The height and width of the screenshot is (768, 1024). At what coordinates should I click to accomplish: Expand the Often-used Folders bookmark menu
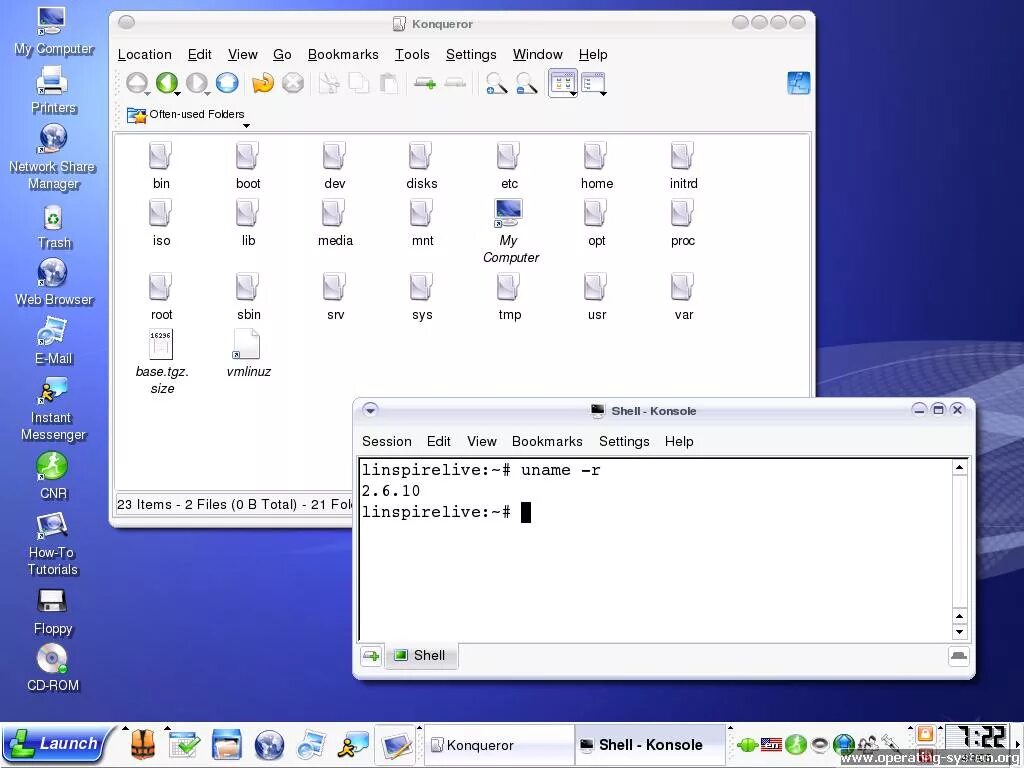point(185,115)
